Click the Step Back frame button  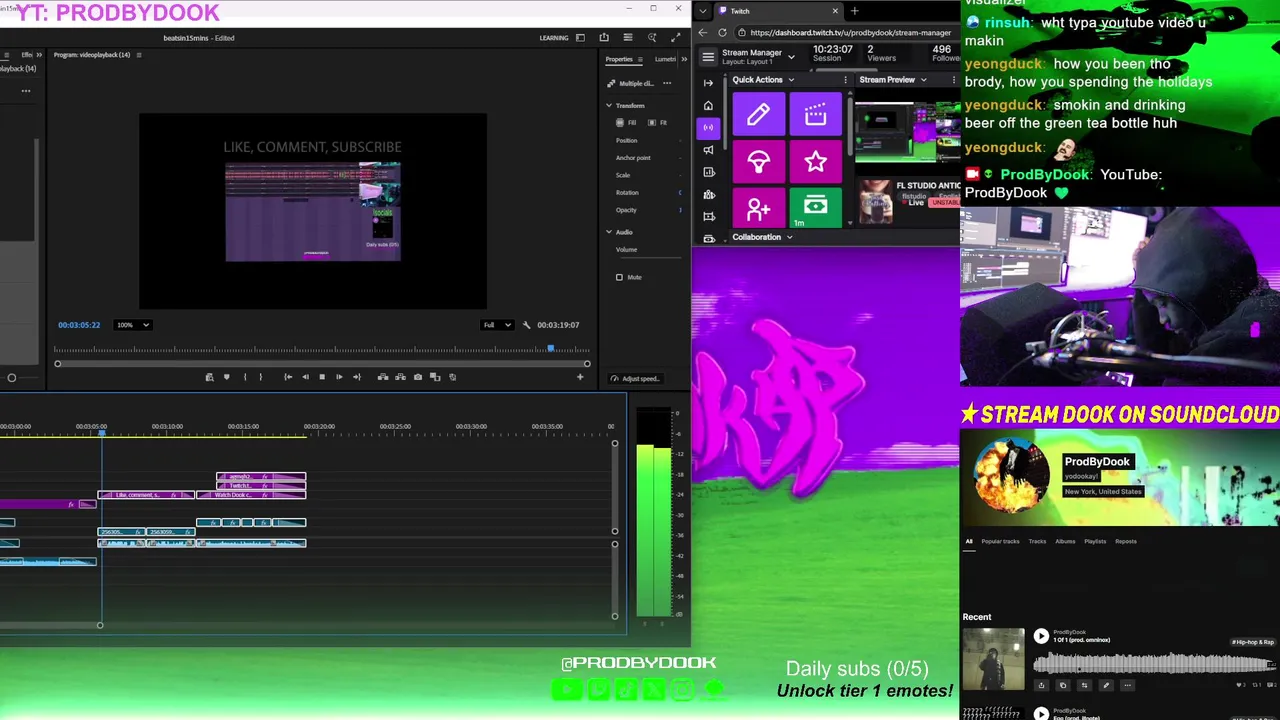tap(305, 377)
